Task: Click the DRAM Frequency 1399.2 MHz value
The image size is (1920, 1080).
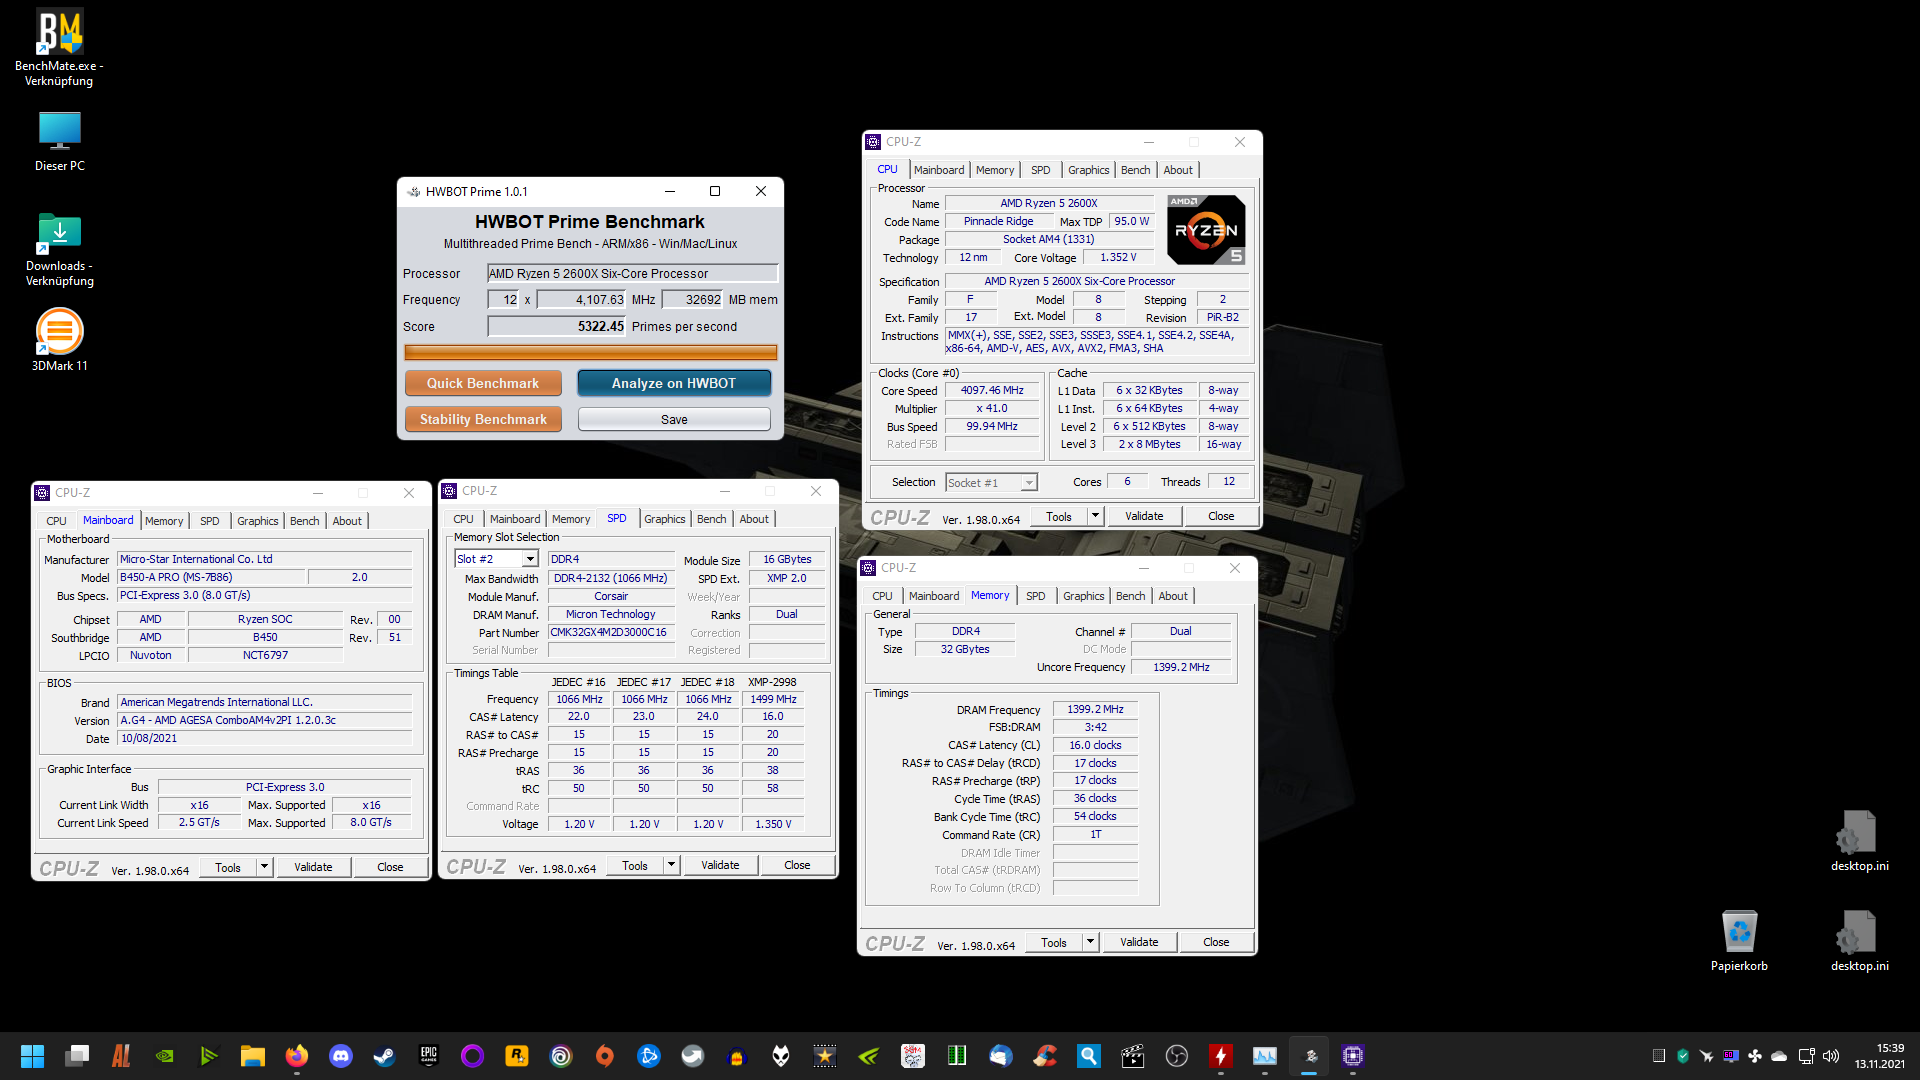Action: [1095, 709]
